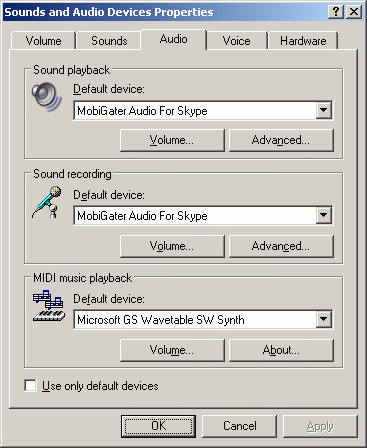Open the Hardware tab
Viewport: 367px width, 448px height.
(x=303, y=41)
